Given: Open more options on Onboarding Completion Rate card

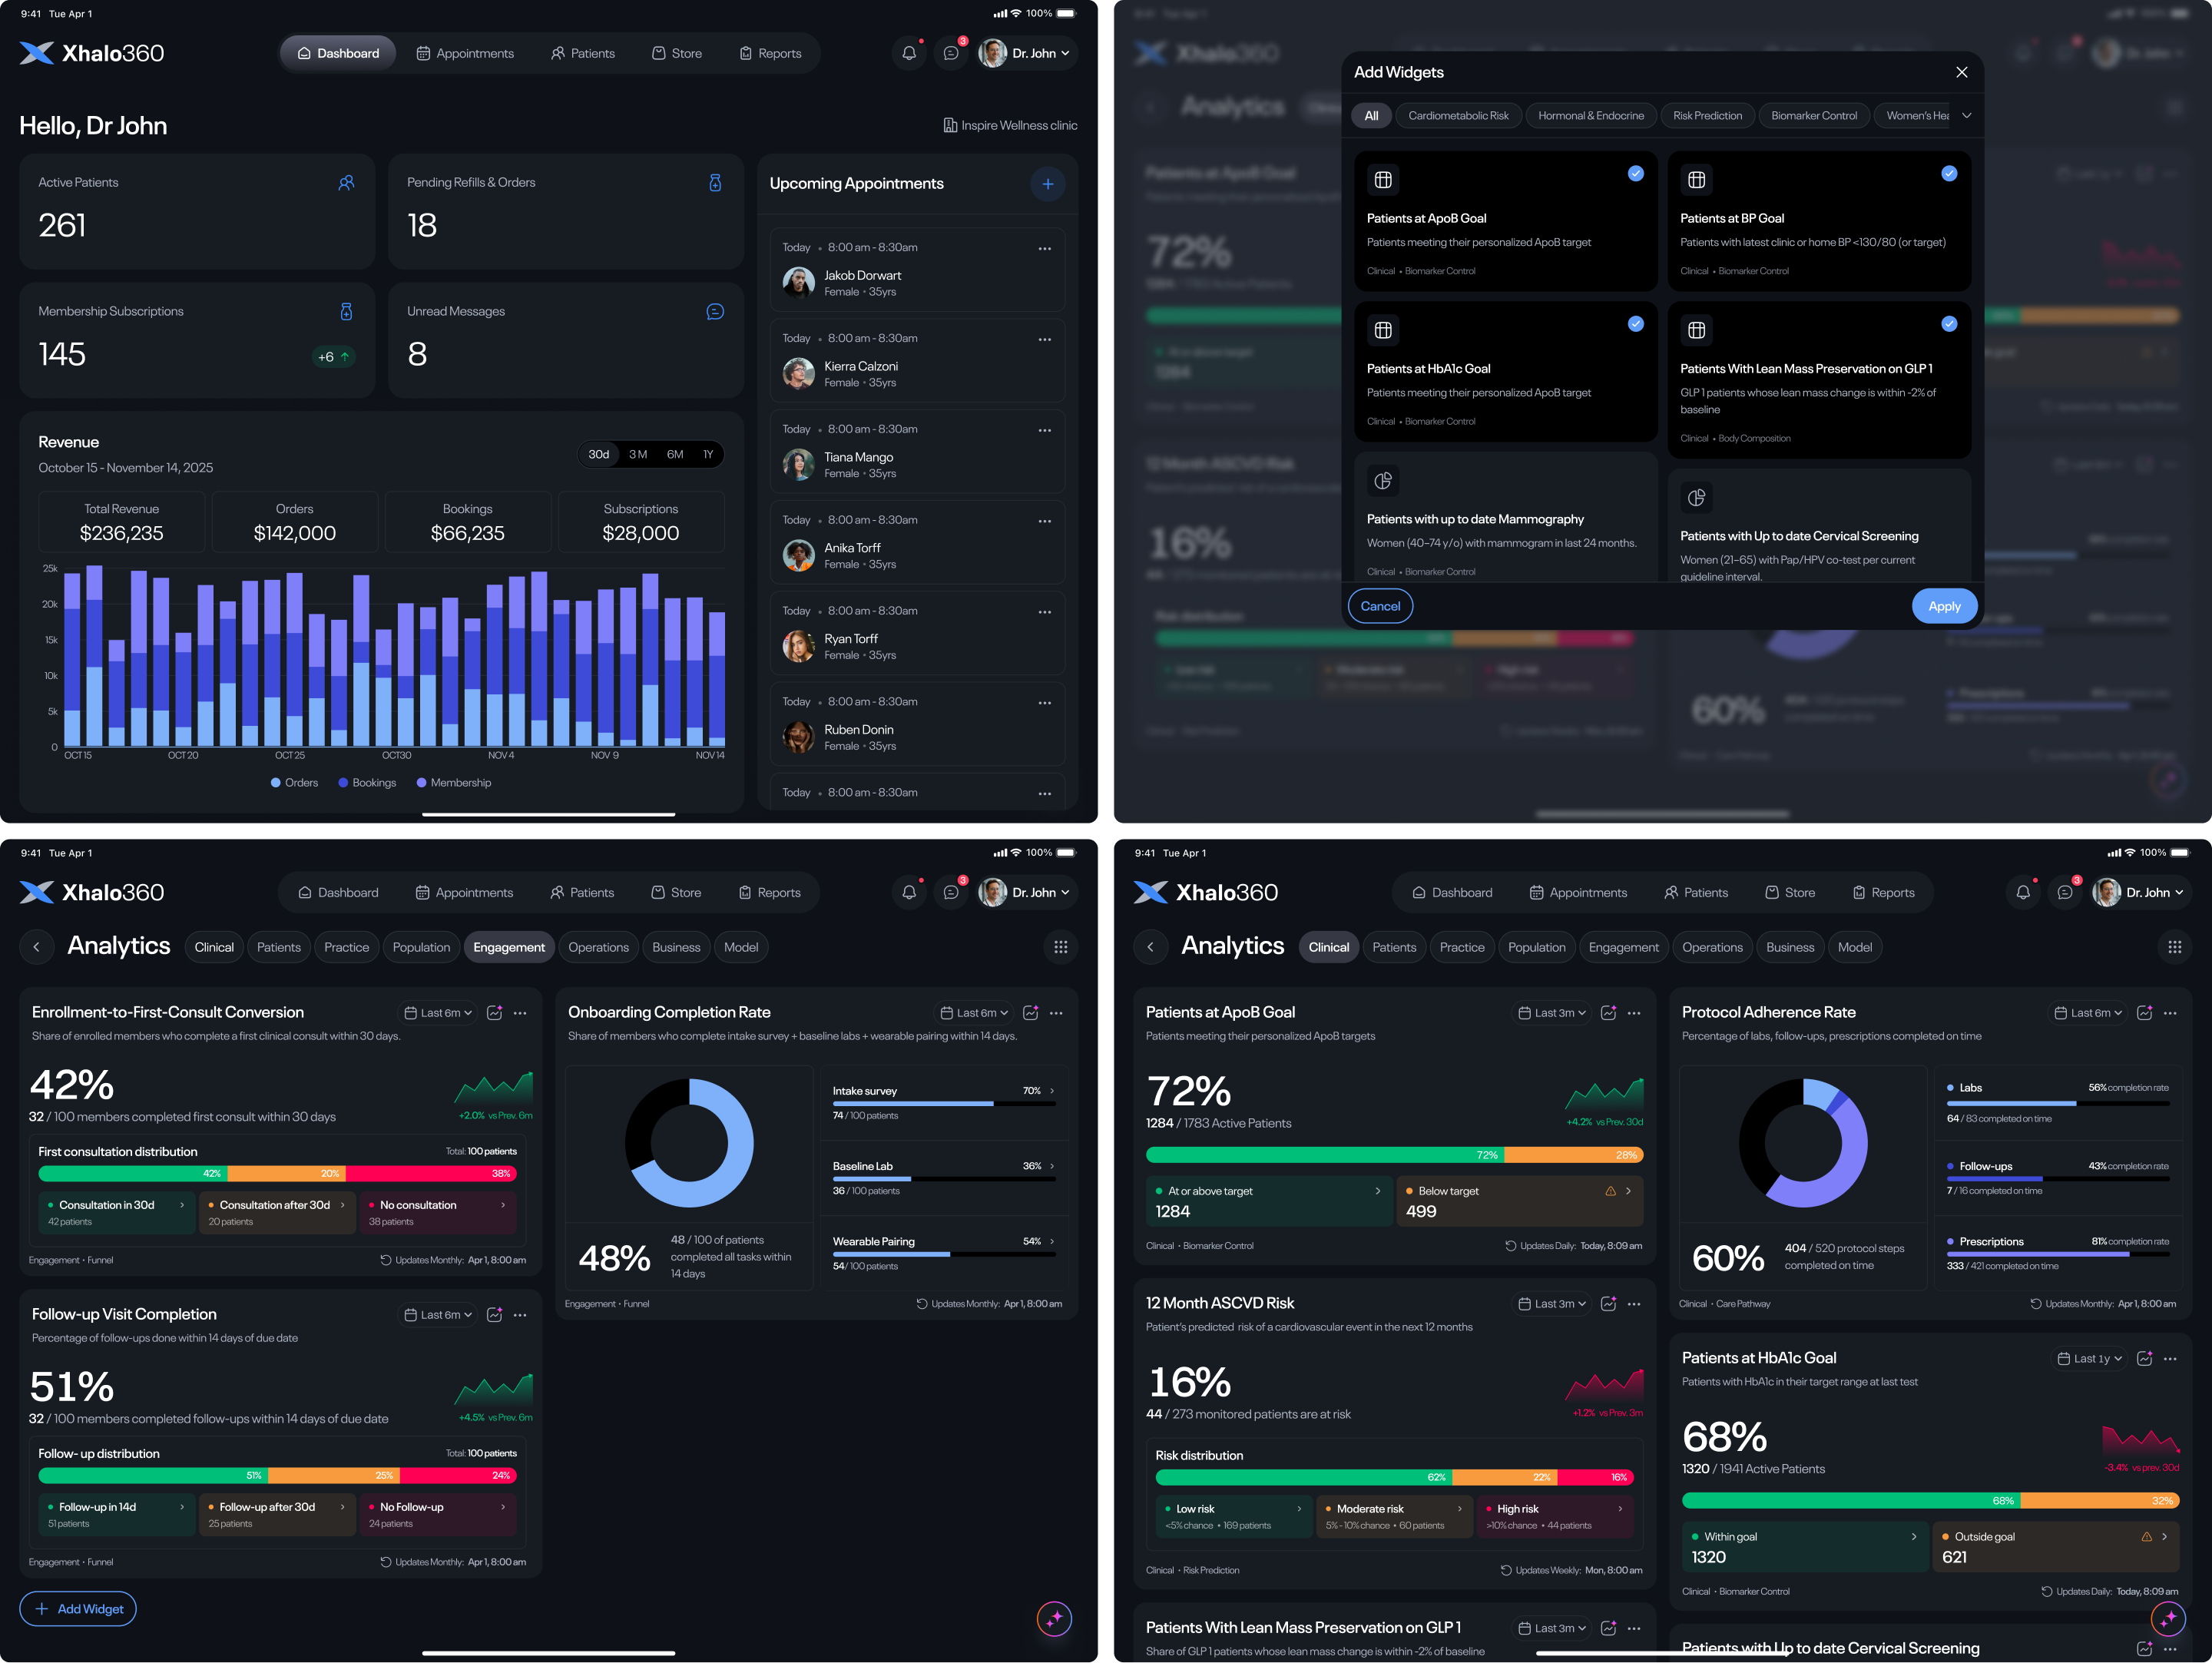Looking at the screenshot, I should (x=1056, y=1013).
